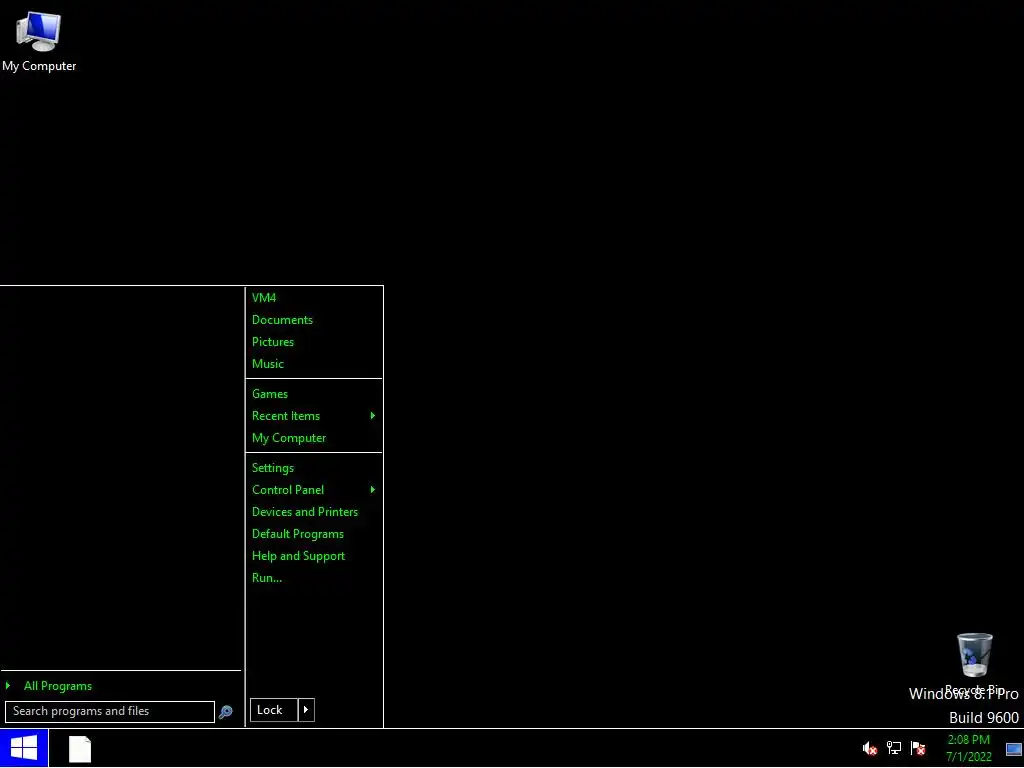Open Music from Start menu

[x=268, y=364]
